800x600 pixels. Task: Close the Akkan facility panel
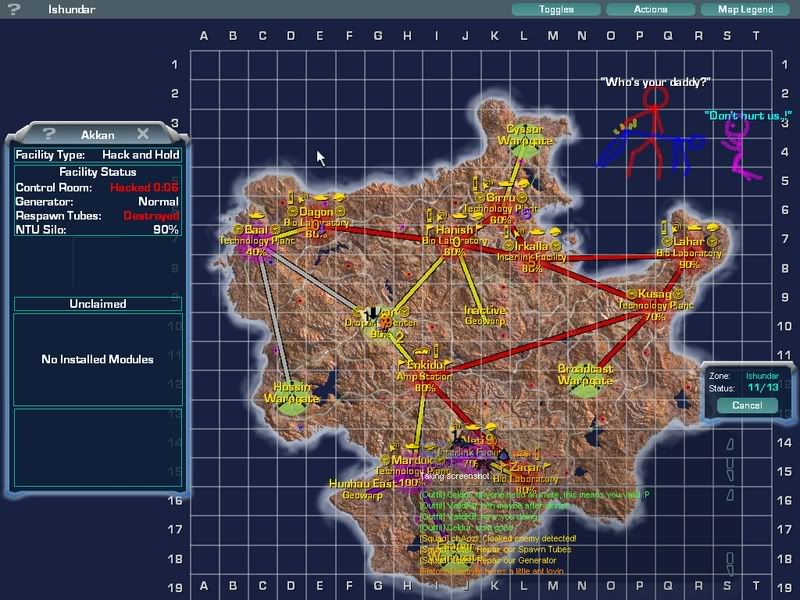click(143, 134)
